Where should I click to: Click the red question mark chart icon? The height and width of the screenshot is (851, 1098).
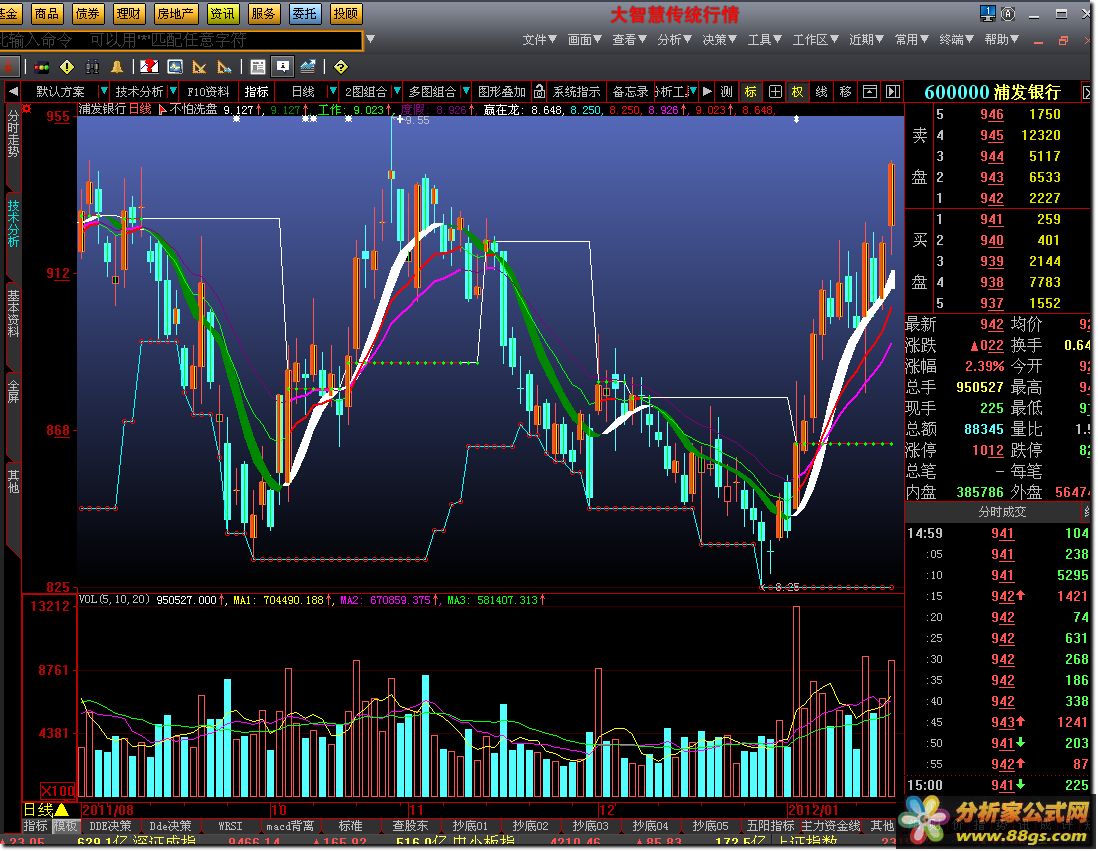pos(148,67)
